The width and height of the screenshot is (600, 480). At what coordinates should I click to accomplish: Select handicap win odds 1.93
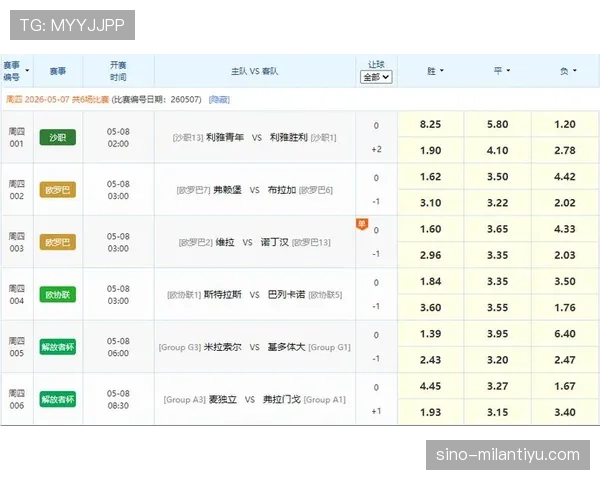coord(430,413)
